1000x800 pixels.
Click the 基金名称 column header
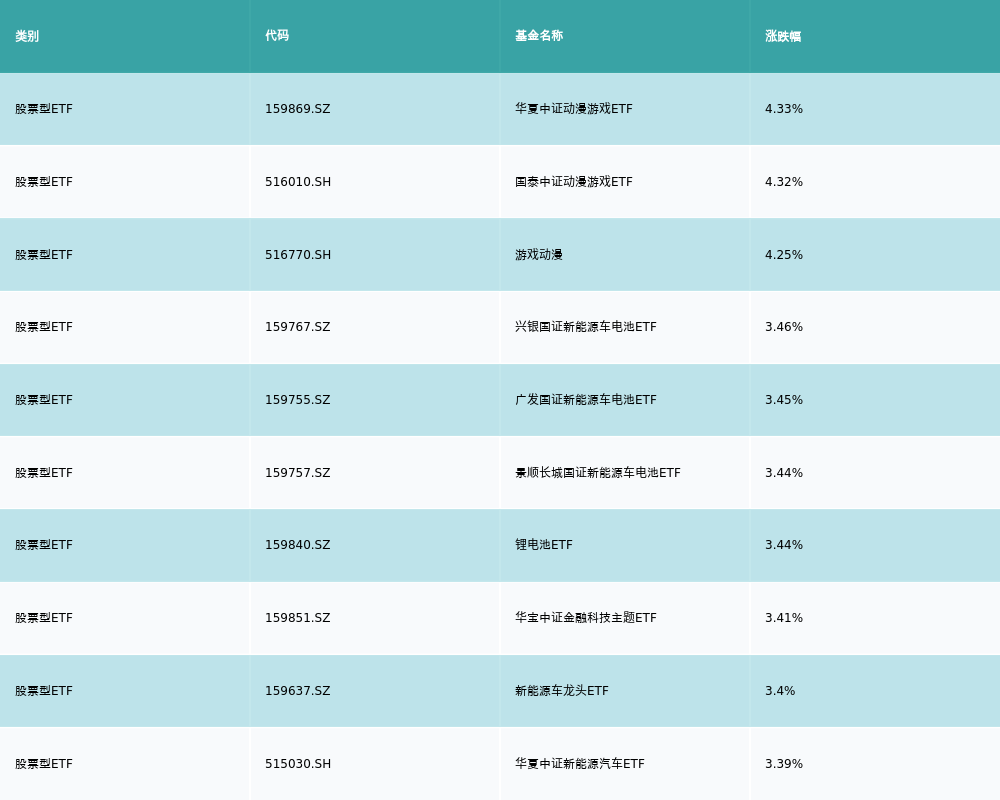pos(539,36)
